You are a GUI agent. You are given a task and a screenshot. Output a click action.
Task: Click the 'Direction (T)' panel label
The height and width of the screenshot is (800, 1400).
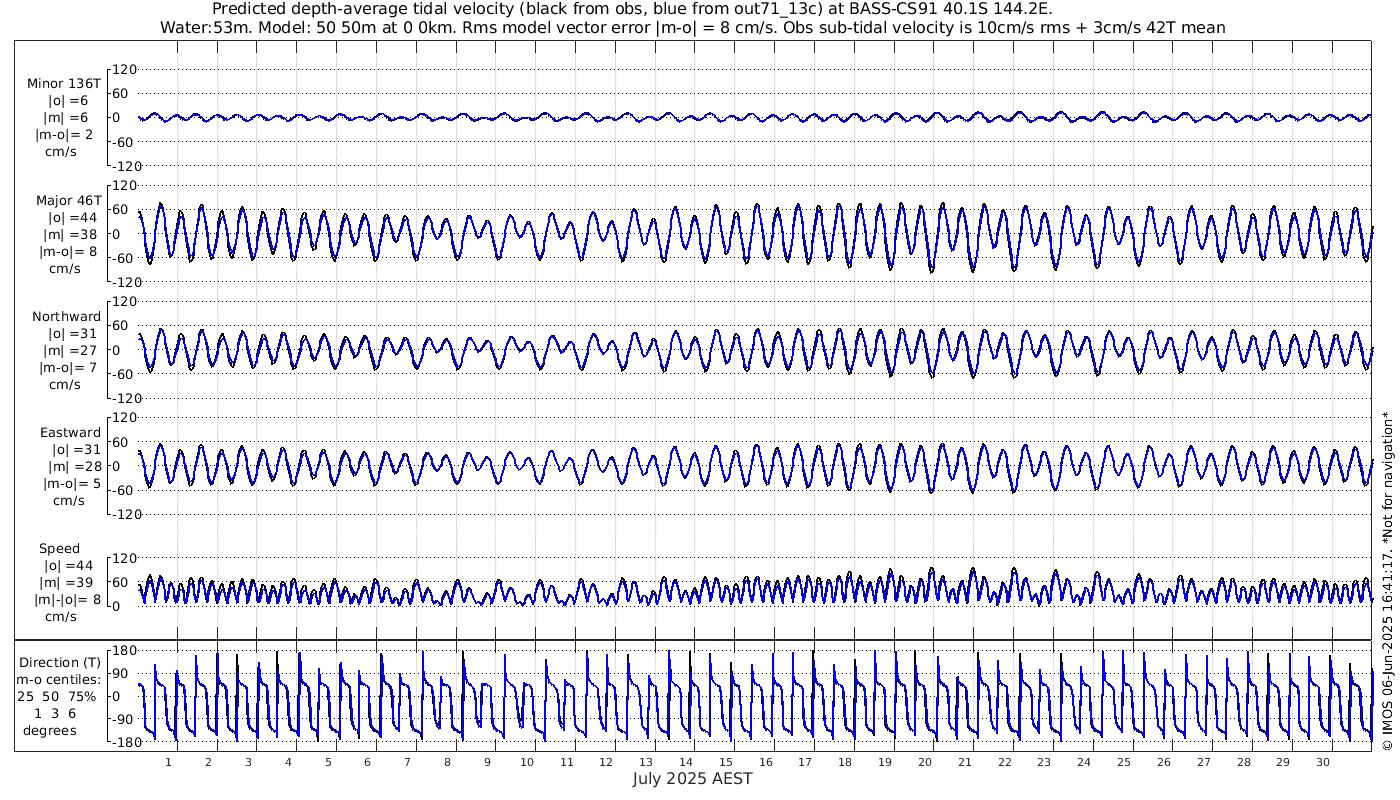tap(61, 662)
